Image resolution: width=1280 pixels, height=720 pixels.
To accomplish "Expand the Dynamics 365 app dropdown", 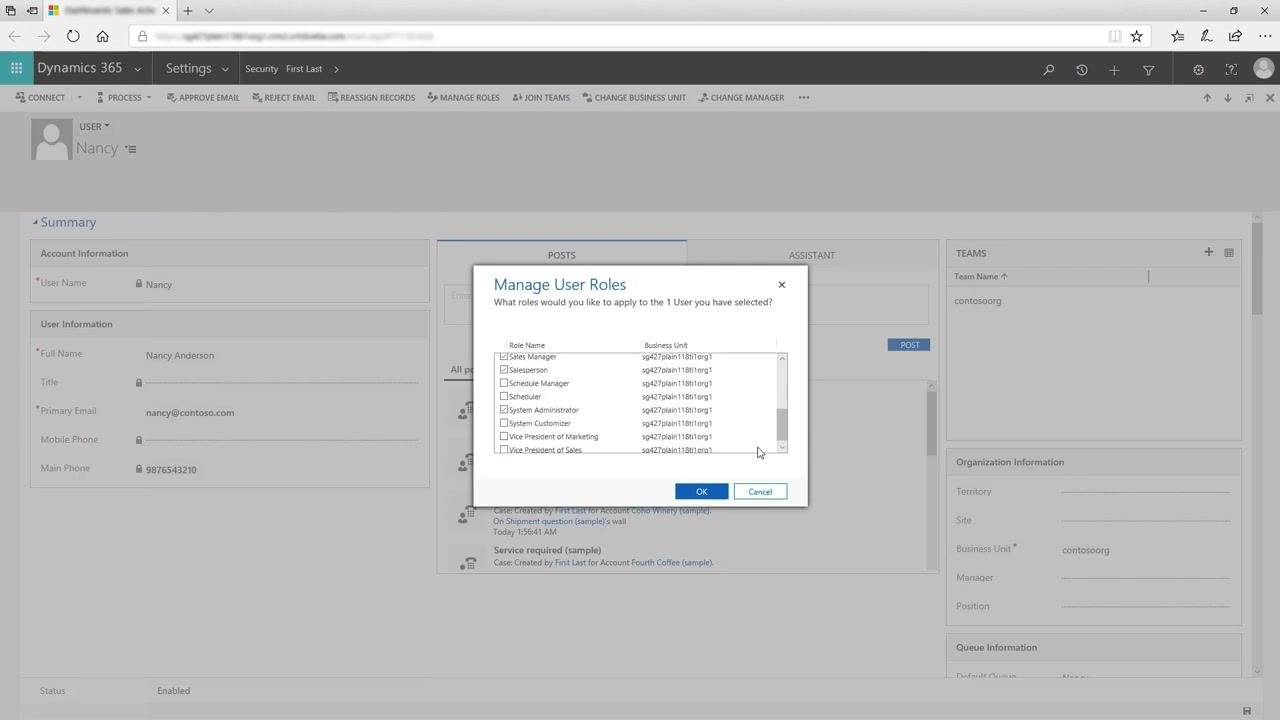I will [137, 69].
